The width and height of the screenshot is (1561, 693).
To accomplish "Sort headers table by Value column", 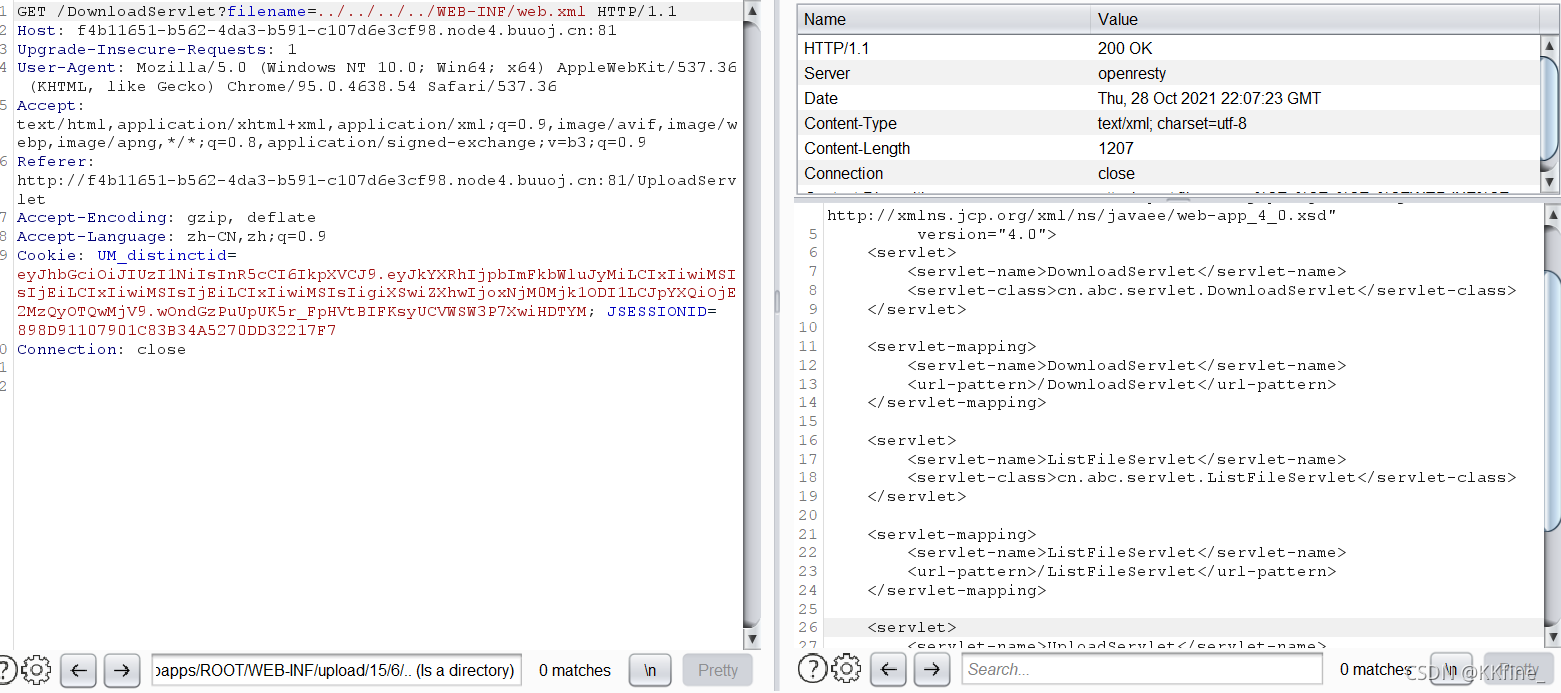I will coord(1315,19).
